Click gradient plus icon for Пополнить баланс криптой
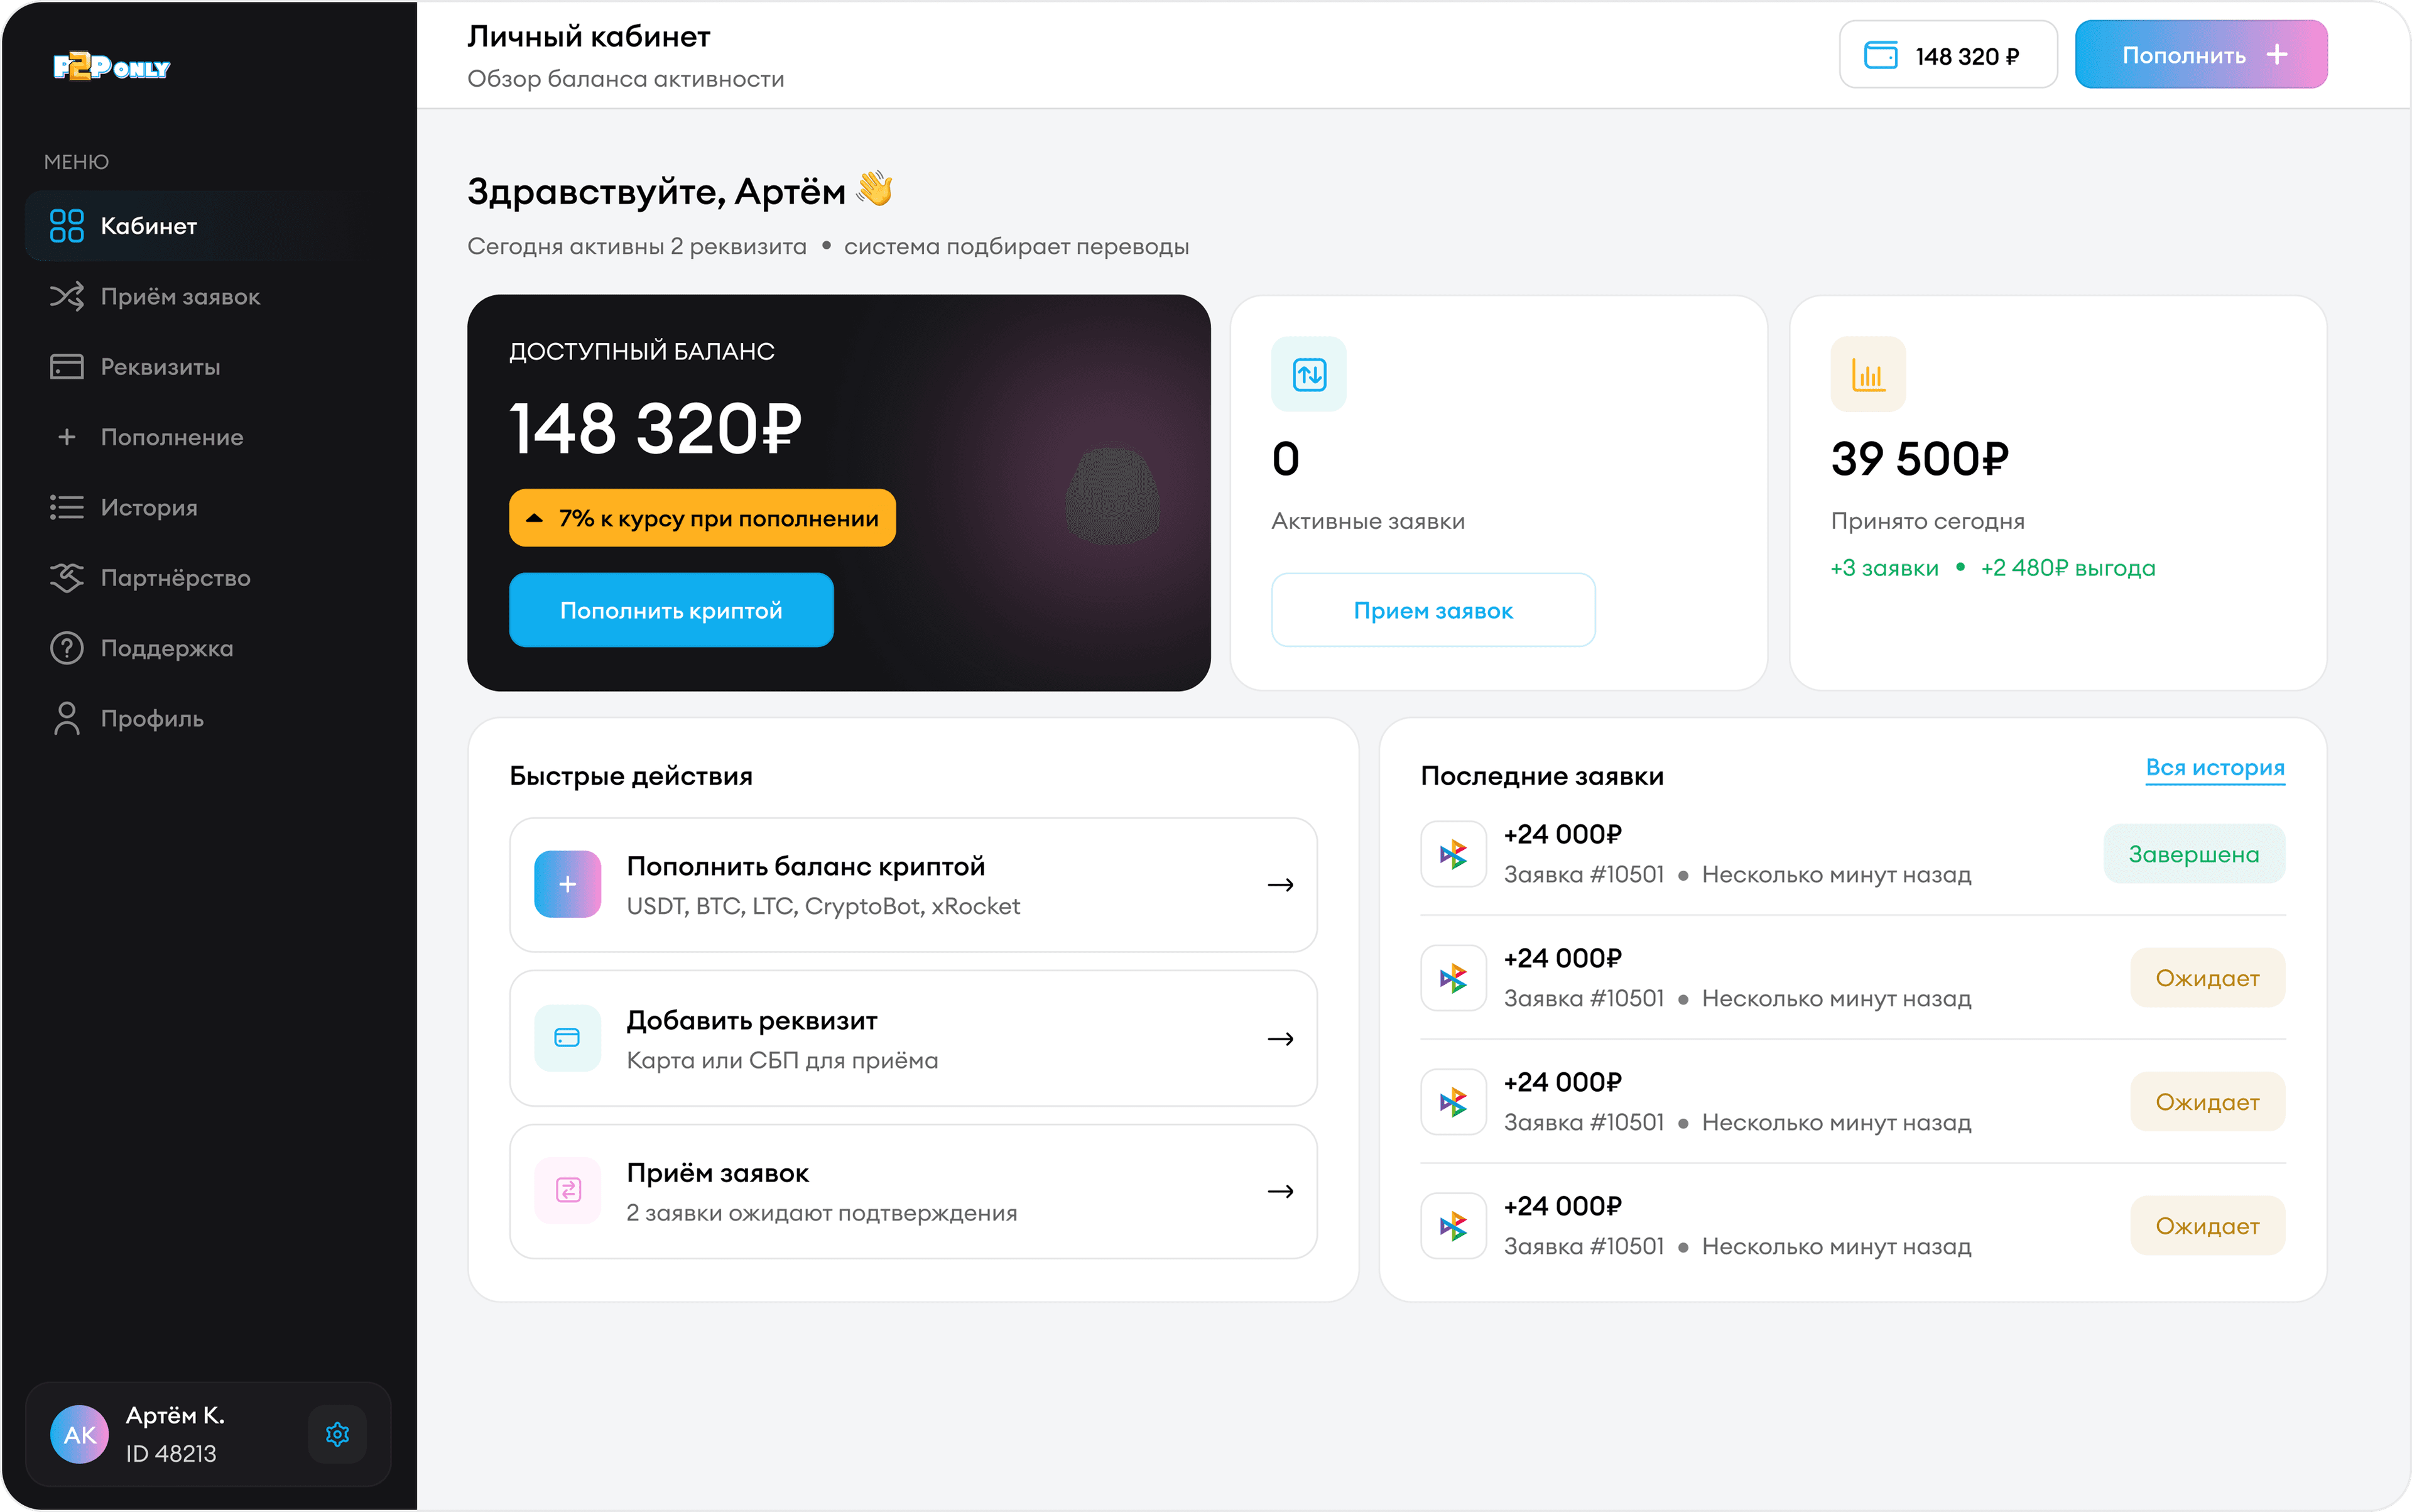 coord(567,884)
